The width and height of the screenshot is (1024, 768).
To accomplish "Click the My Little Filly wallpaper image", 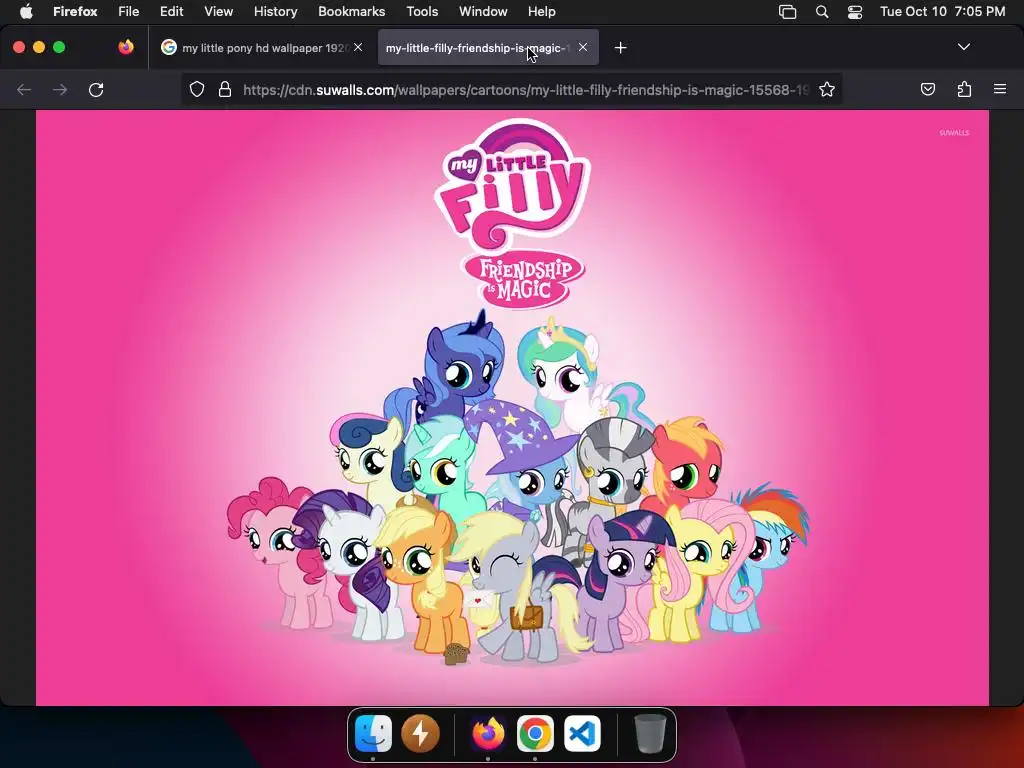I will coord(512,408).
